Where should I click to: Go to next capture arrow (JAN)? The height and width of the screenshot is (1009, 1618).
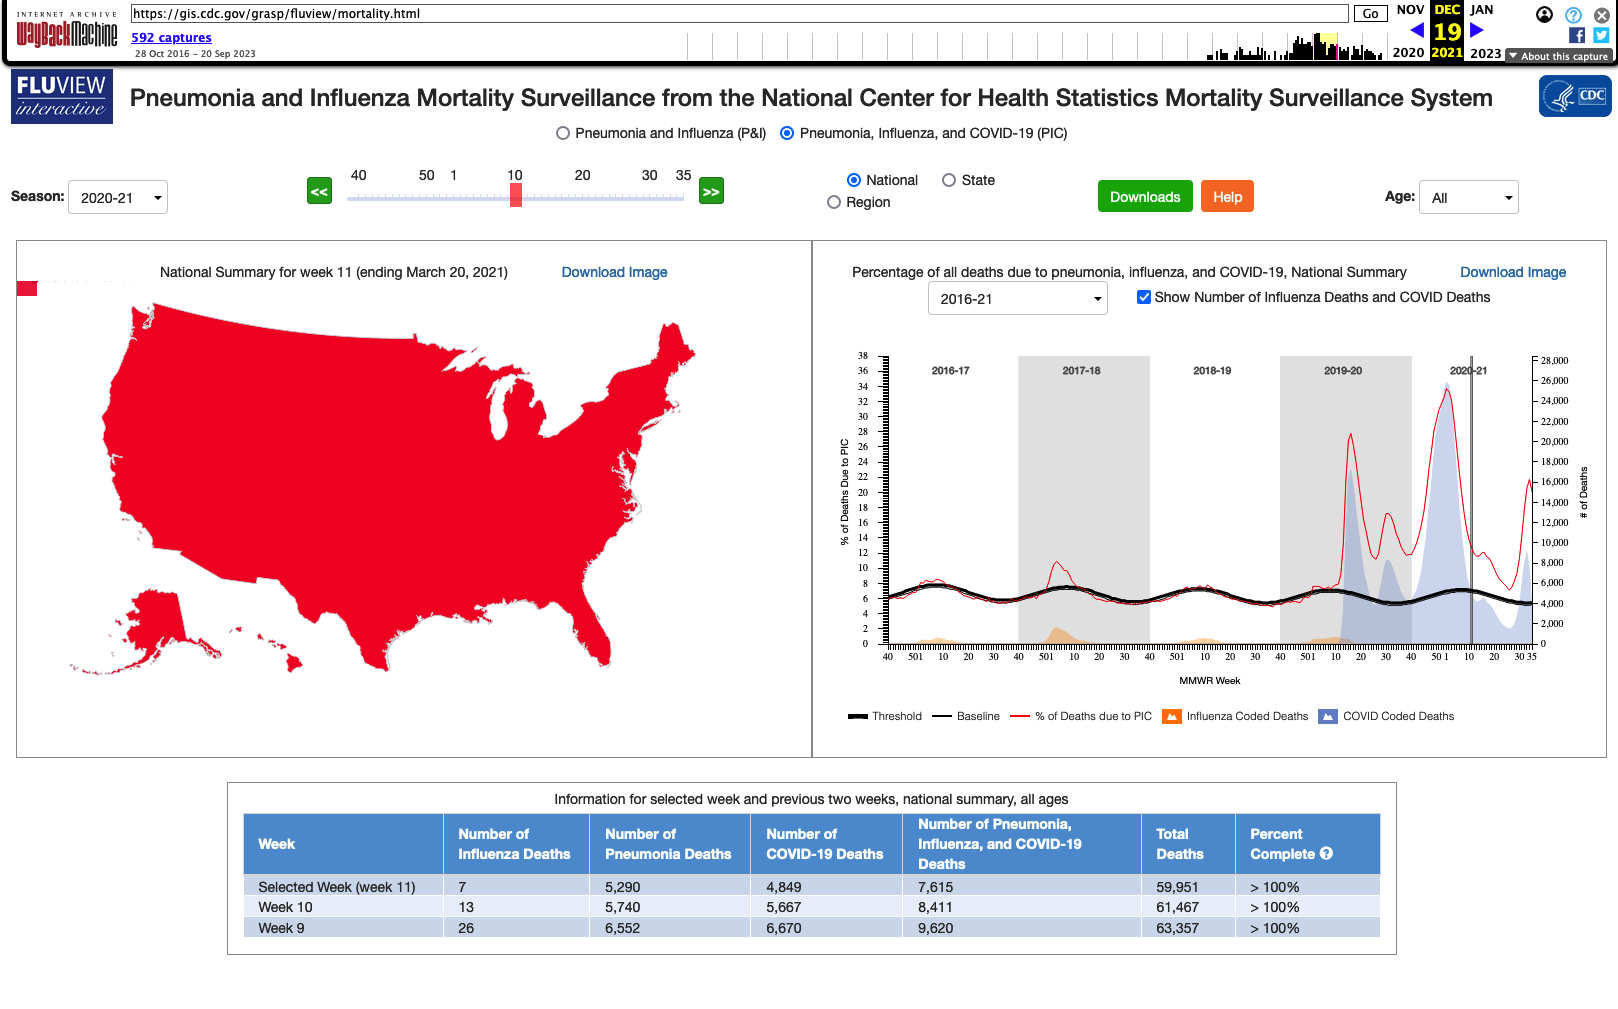(1477, 30)
